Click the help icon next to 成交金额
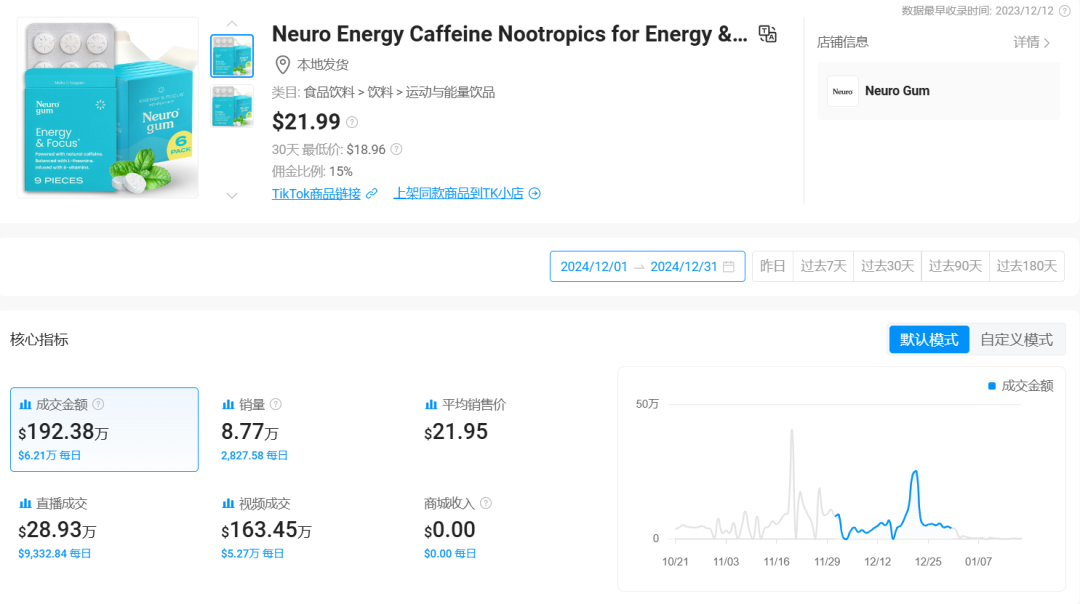Viewport: 1080px width, 604px height. (98, 405)
